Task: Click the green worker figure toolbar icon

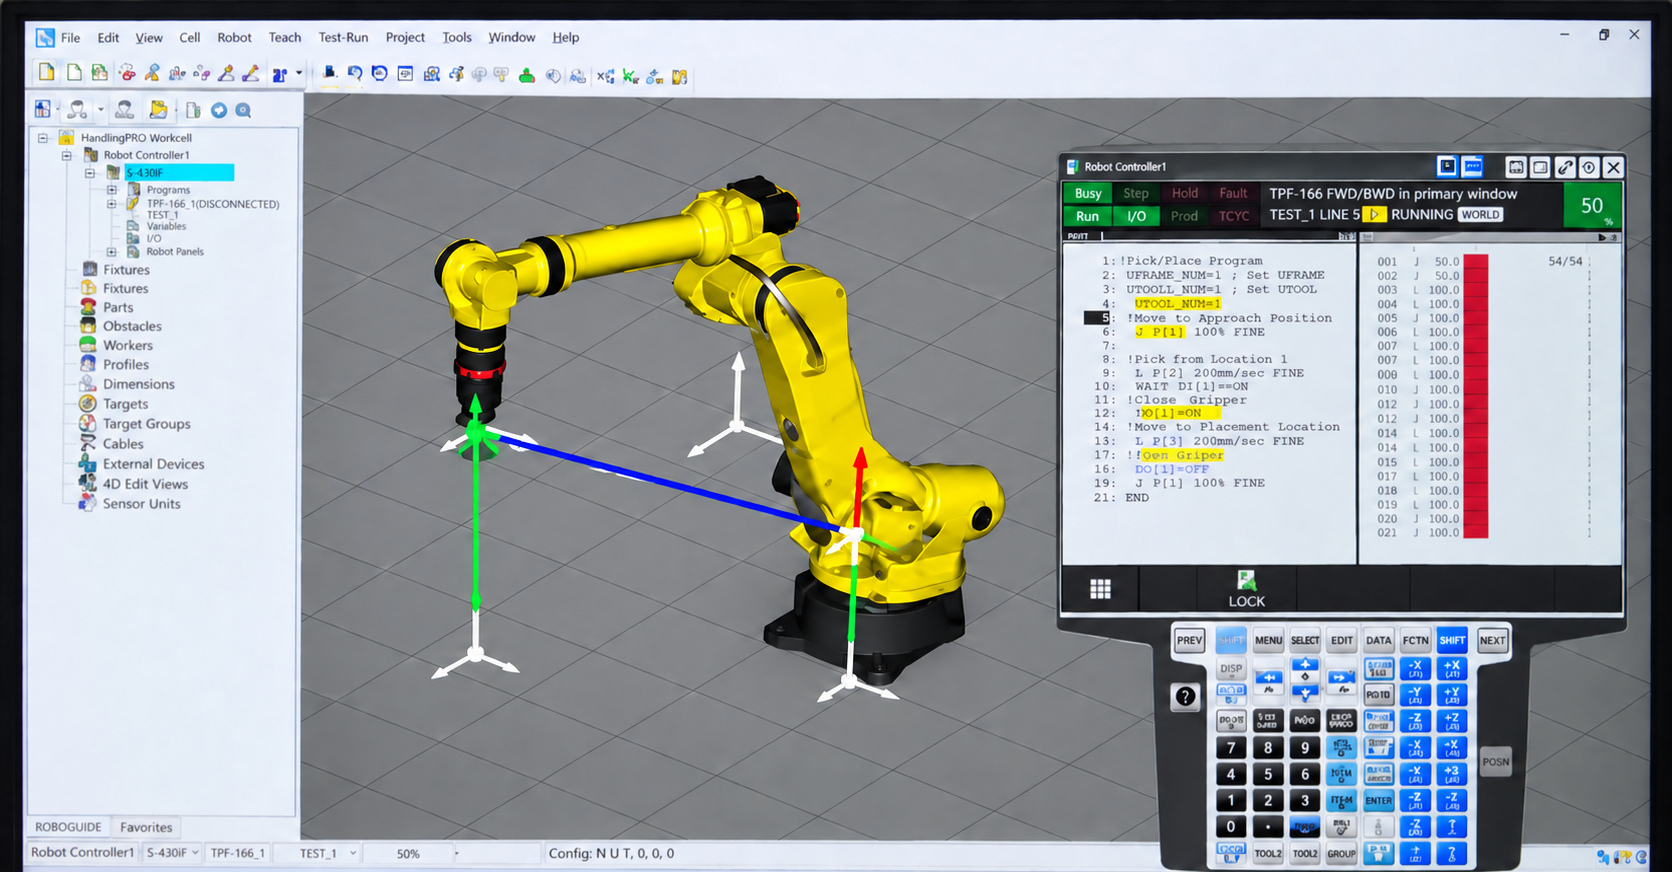Action: coord(527,75)
